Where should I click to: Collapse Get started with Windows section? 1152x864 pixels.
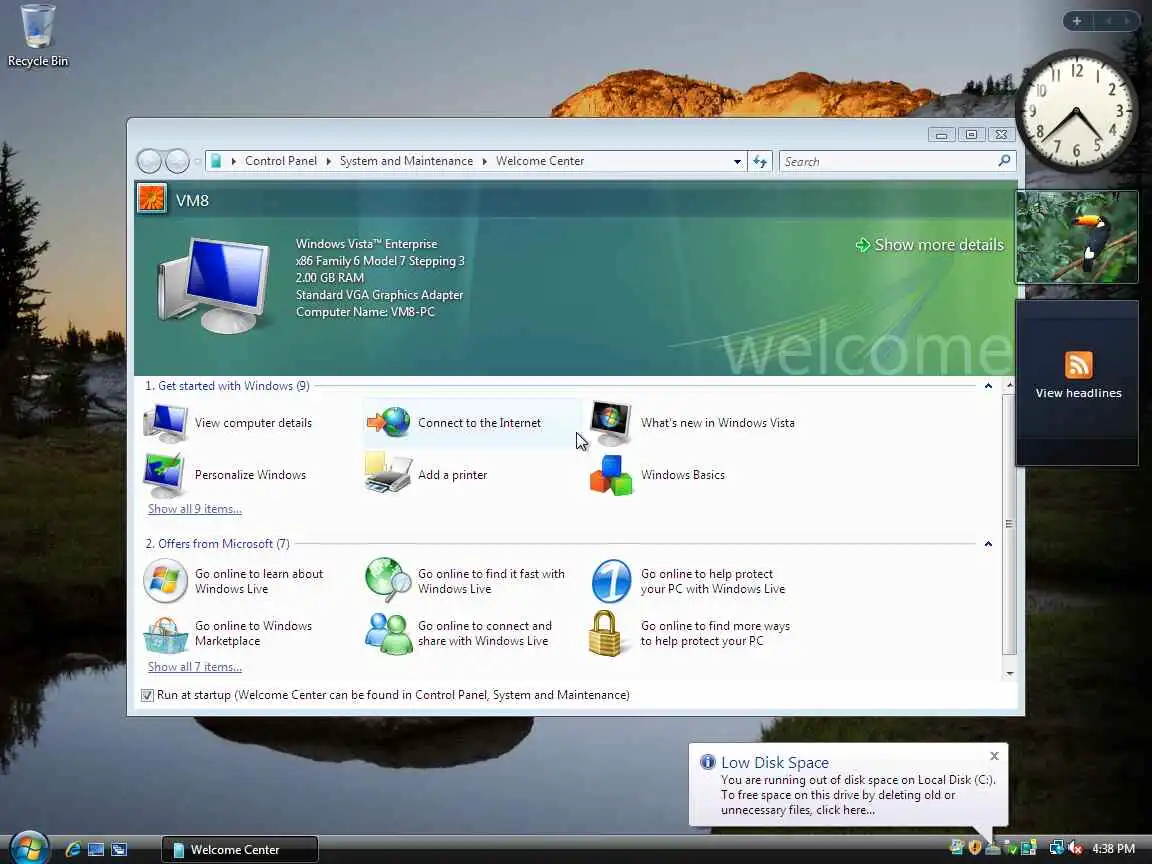988,386
